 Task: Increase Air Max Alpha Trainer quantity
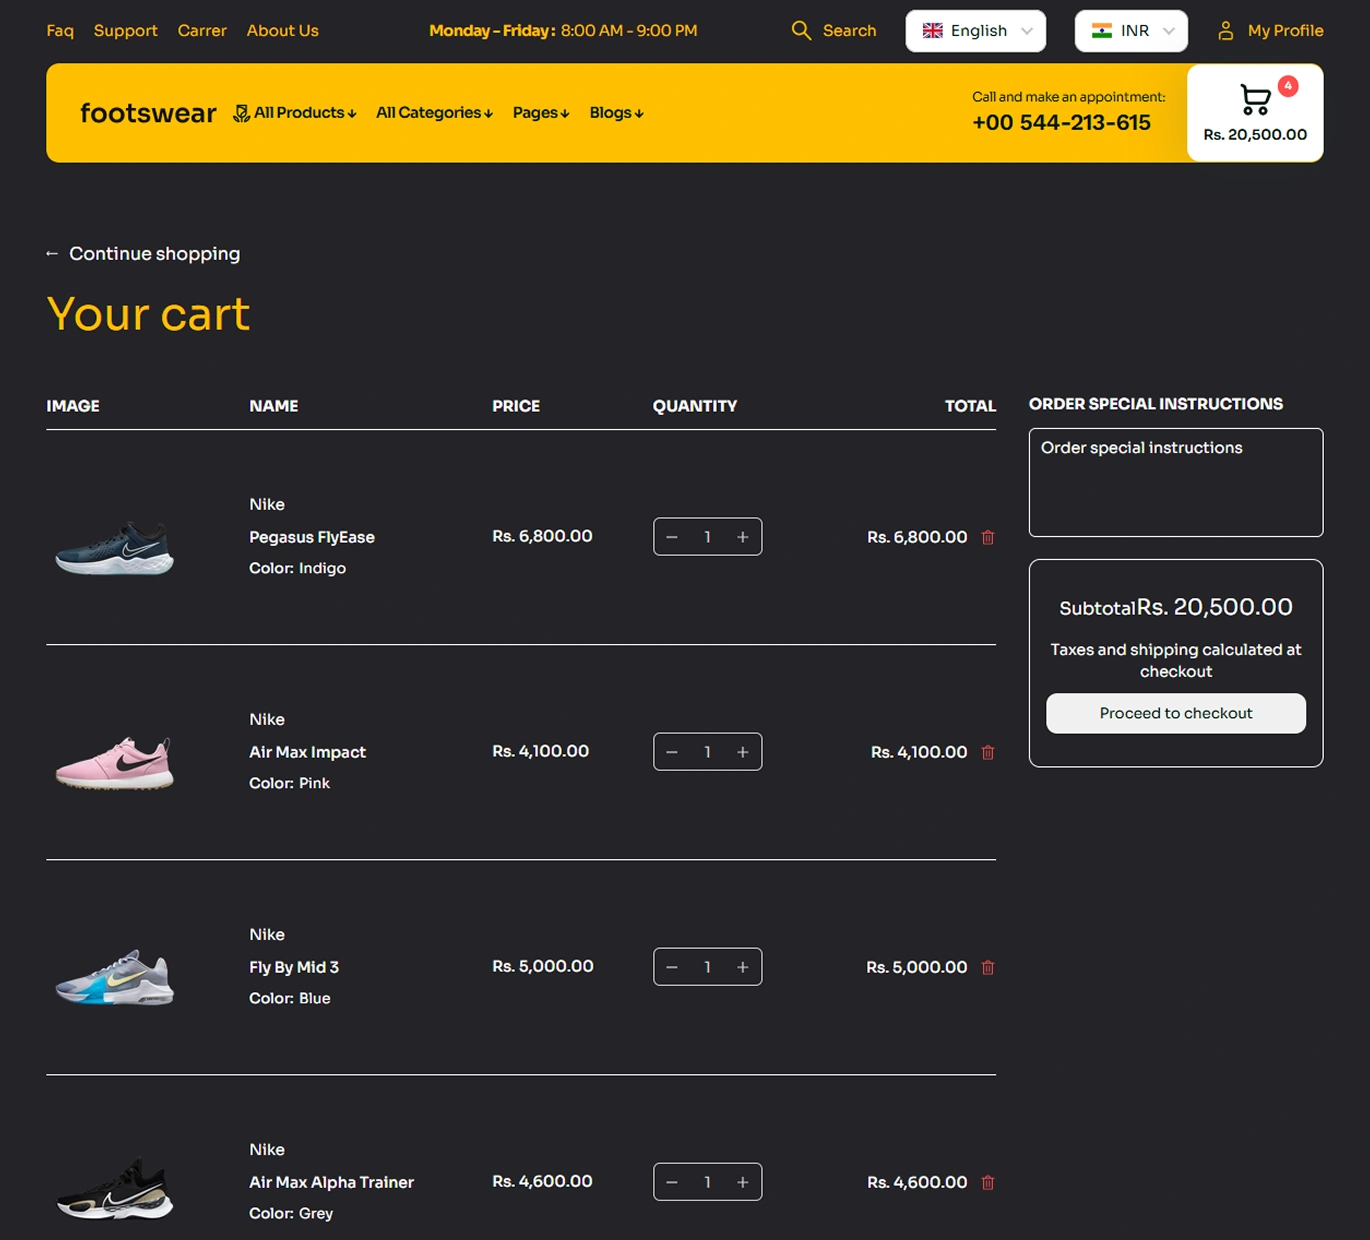743,1182
